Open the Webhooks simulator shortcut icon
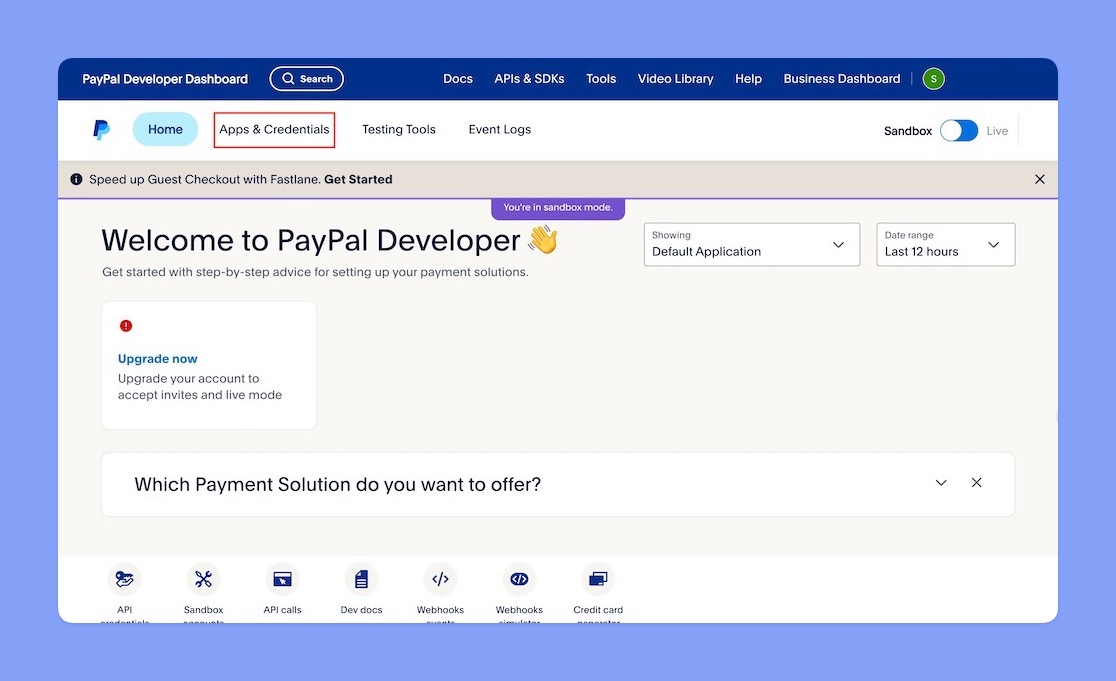The height and width of the screenshot is (681, 1116). point(520,579)
